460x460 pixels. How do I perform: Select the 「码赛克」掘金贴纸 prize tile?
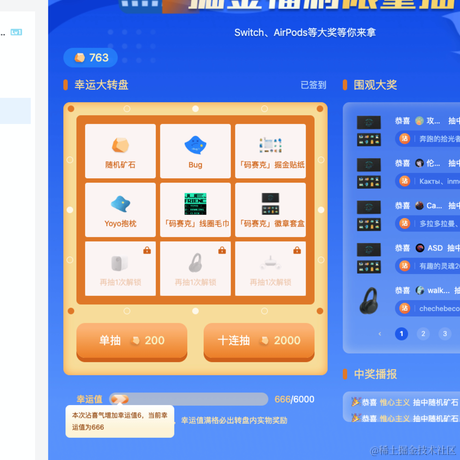coord(270,151)
